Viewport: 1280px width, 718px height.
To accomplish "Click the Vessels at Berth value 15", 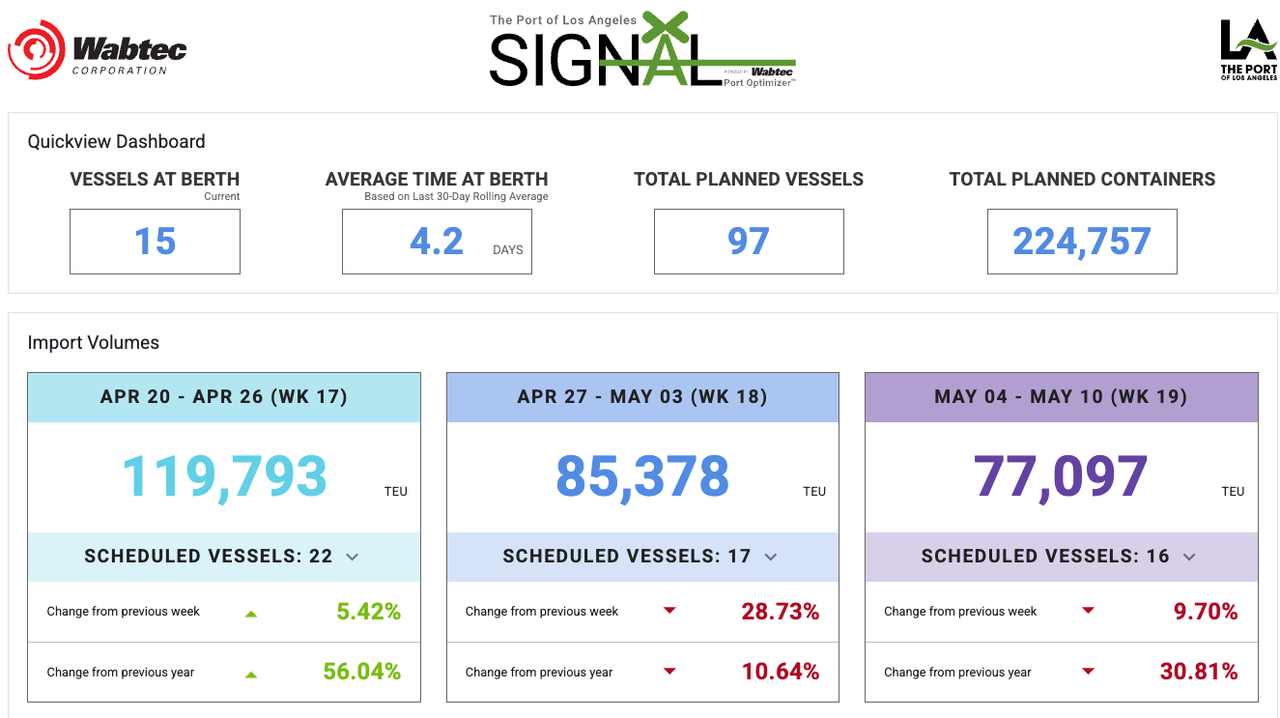I will 155,241.
